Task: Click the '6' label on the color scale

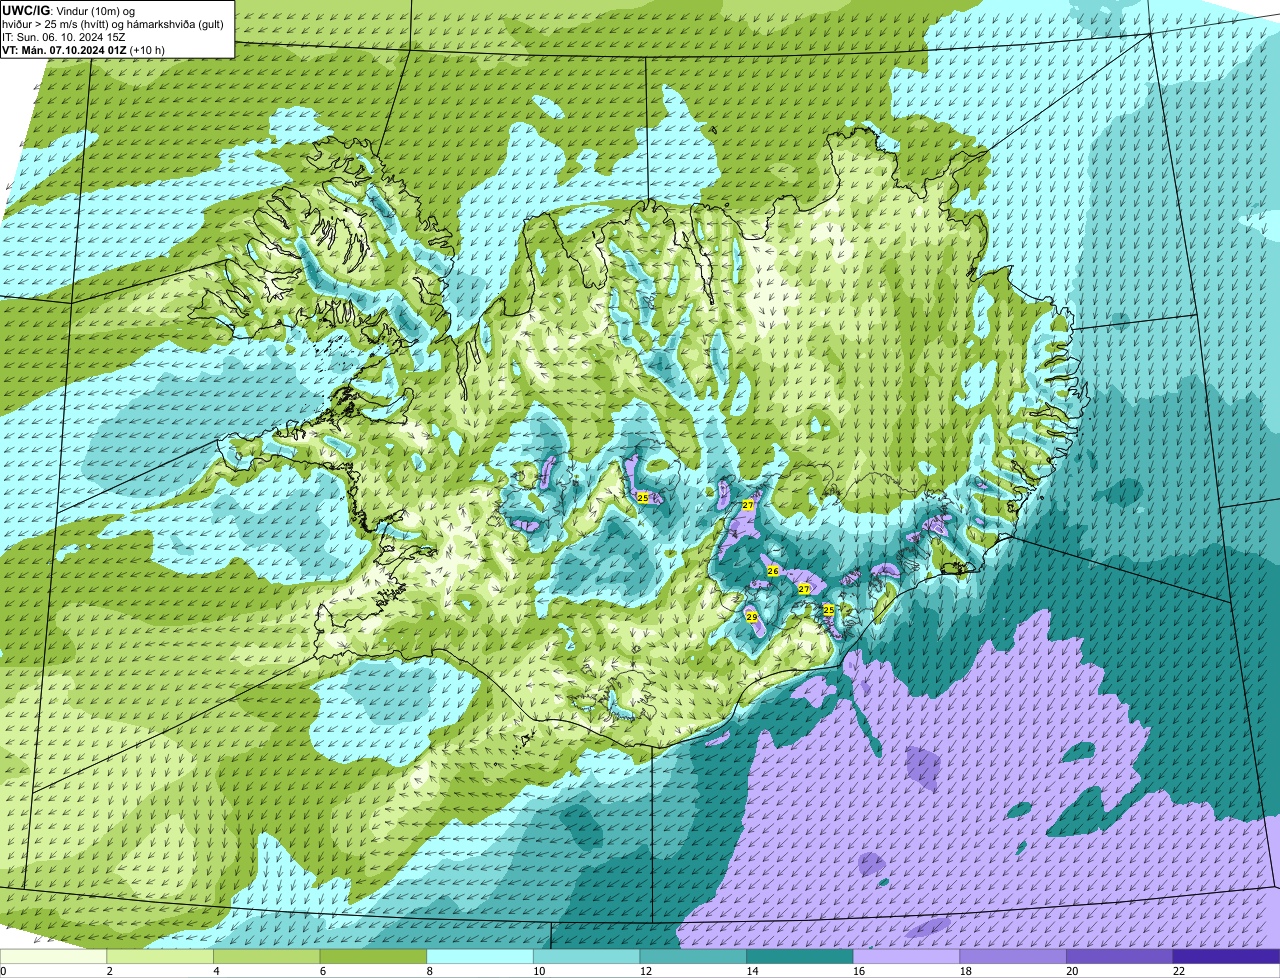Action: [323, 971]
